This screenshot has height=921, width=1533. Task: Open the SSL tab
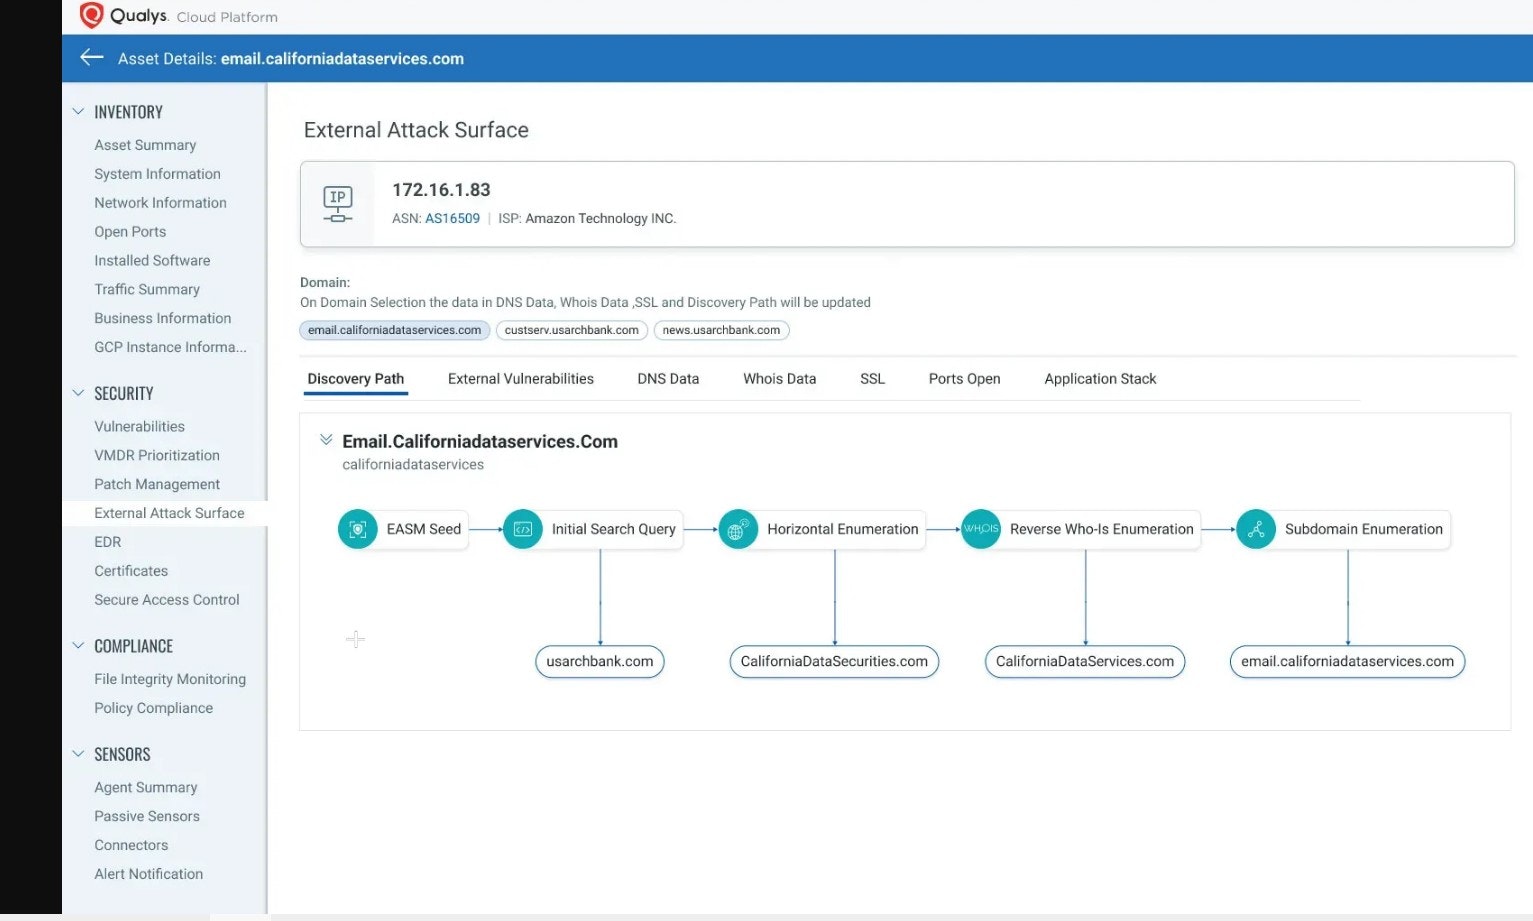point(872,379)
